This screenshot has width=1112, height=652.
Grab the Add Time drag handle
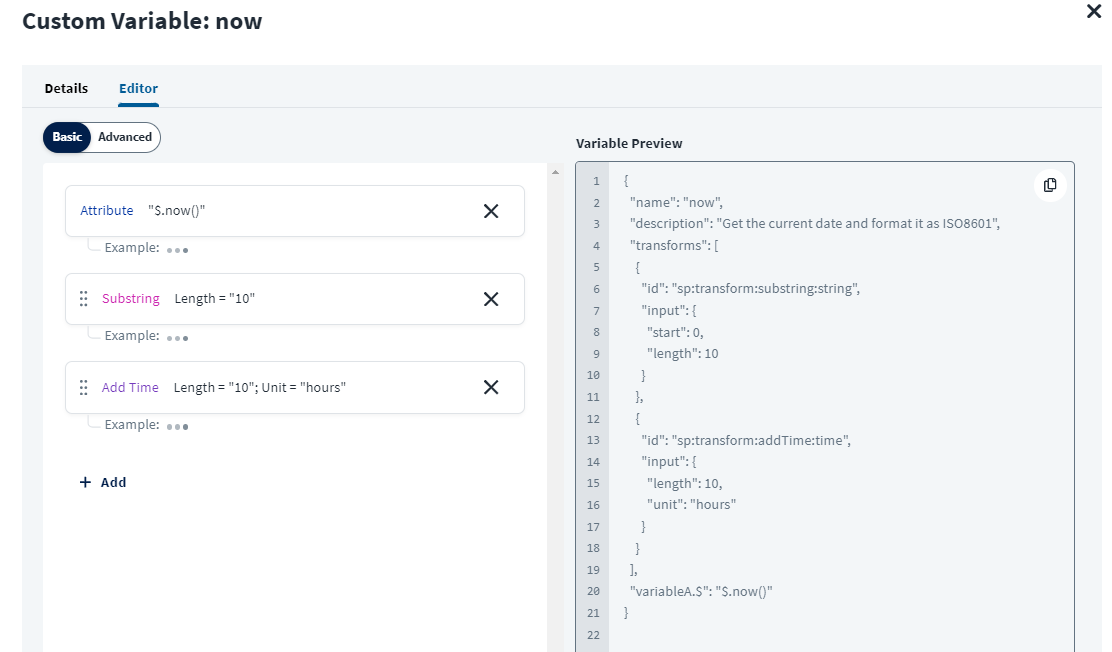pos(84,387)
